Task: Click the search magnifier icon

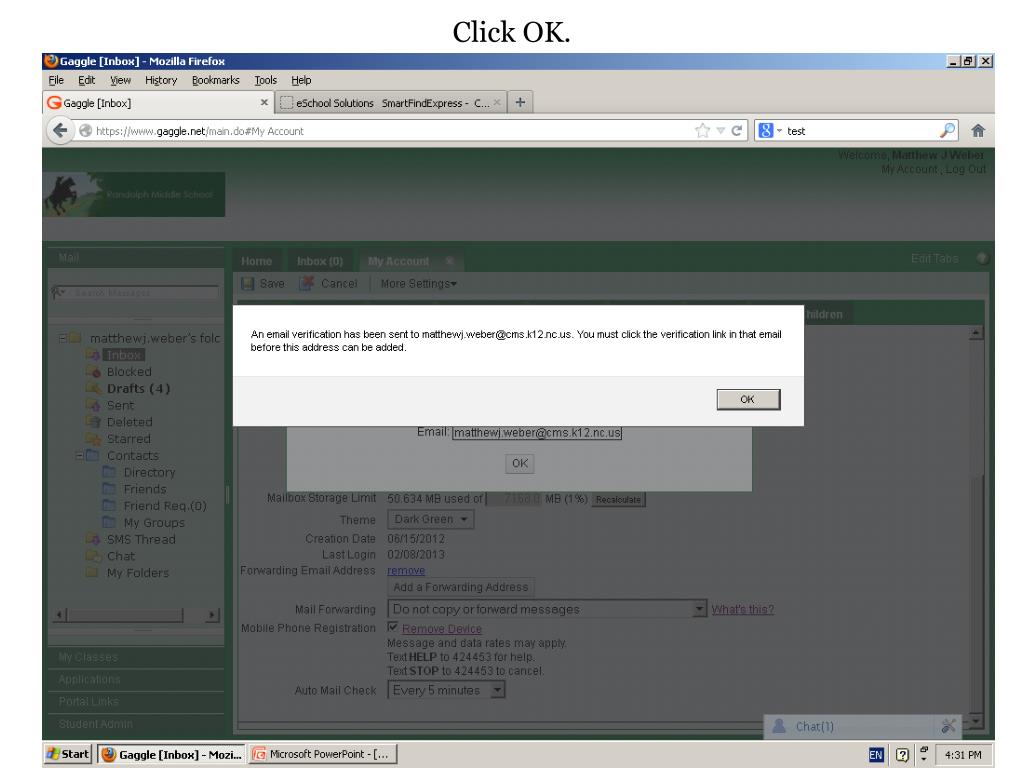Action: tap(947, 131)
